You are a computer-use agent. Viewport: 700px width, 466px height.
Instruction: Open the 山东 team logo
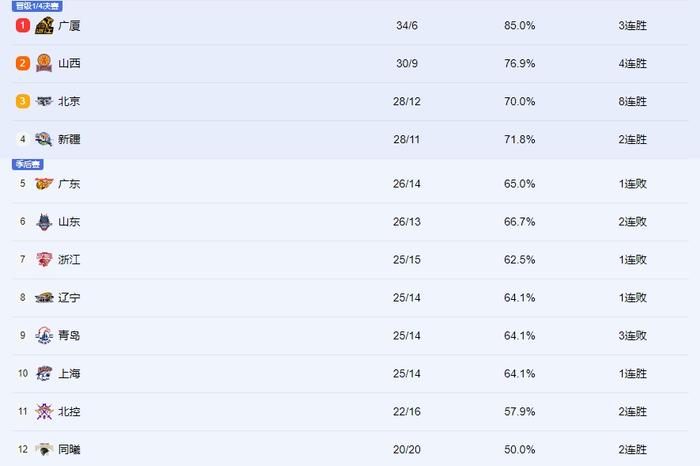(44, 222)
